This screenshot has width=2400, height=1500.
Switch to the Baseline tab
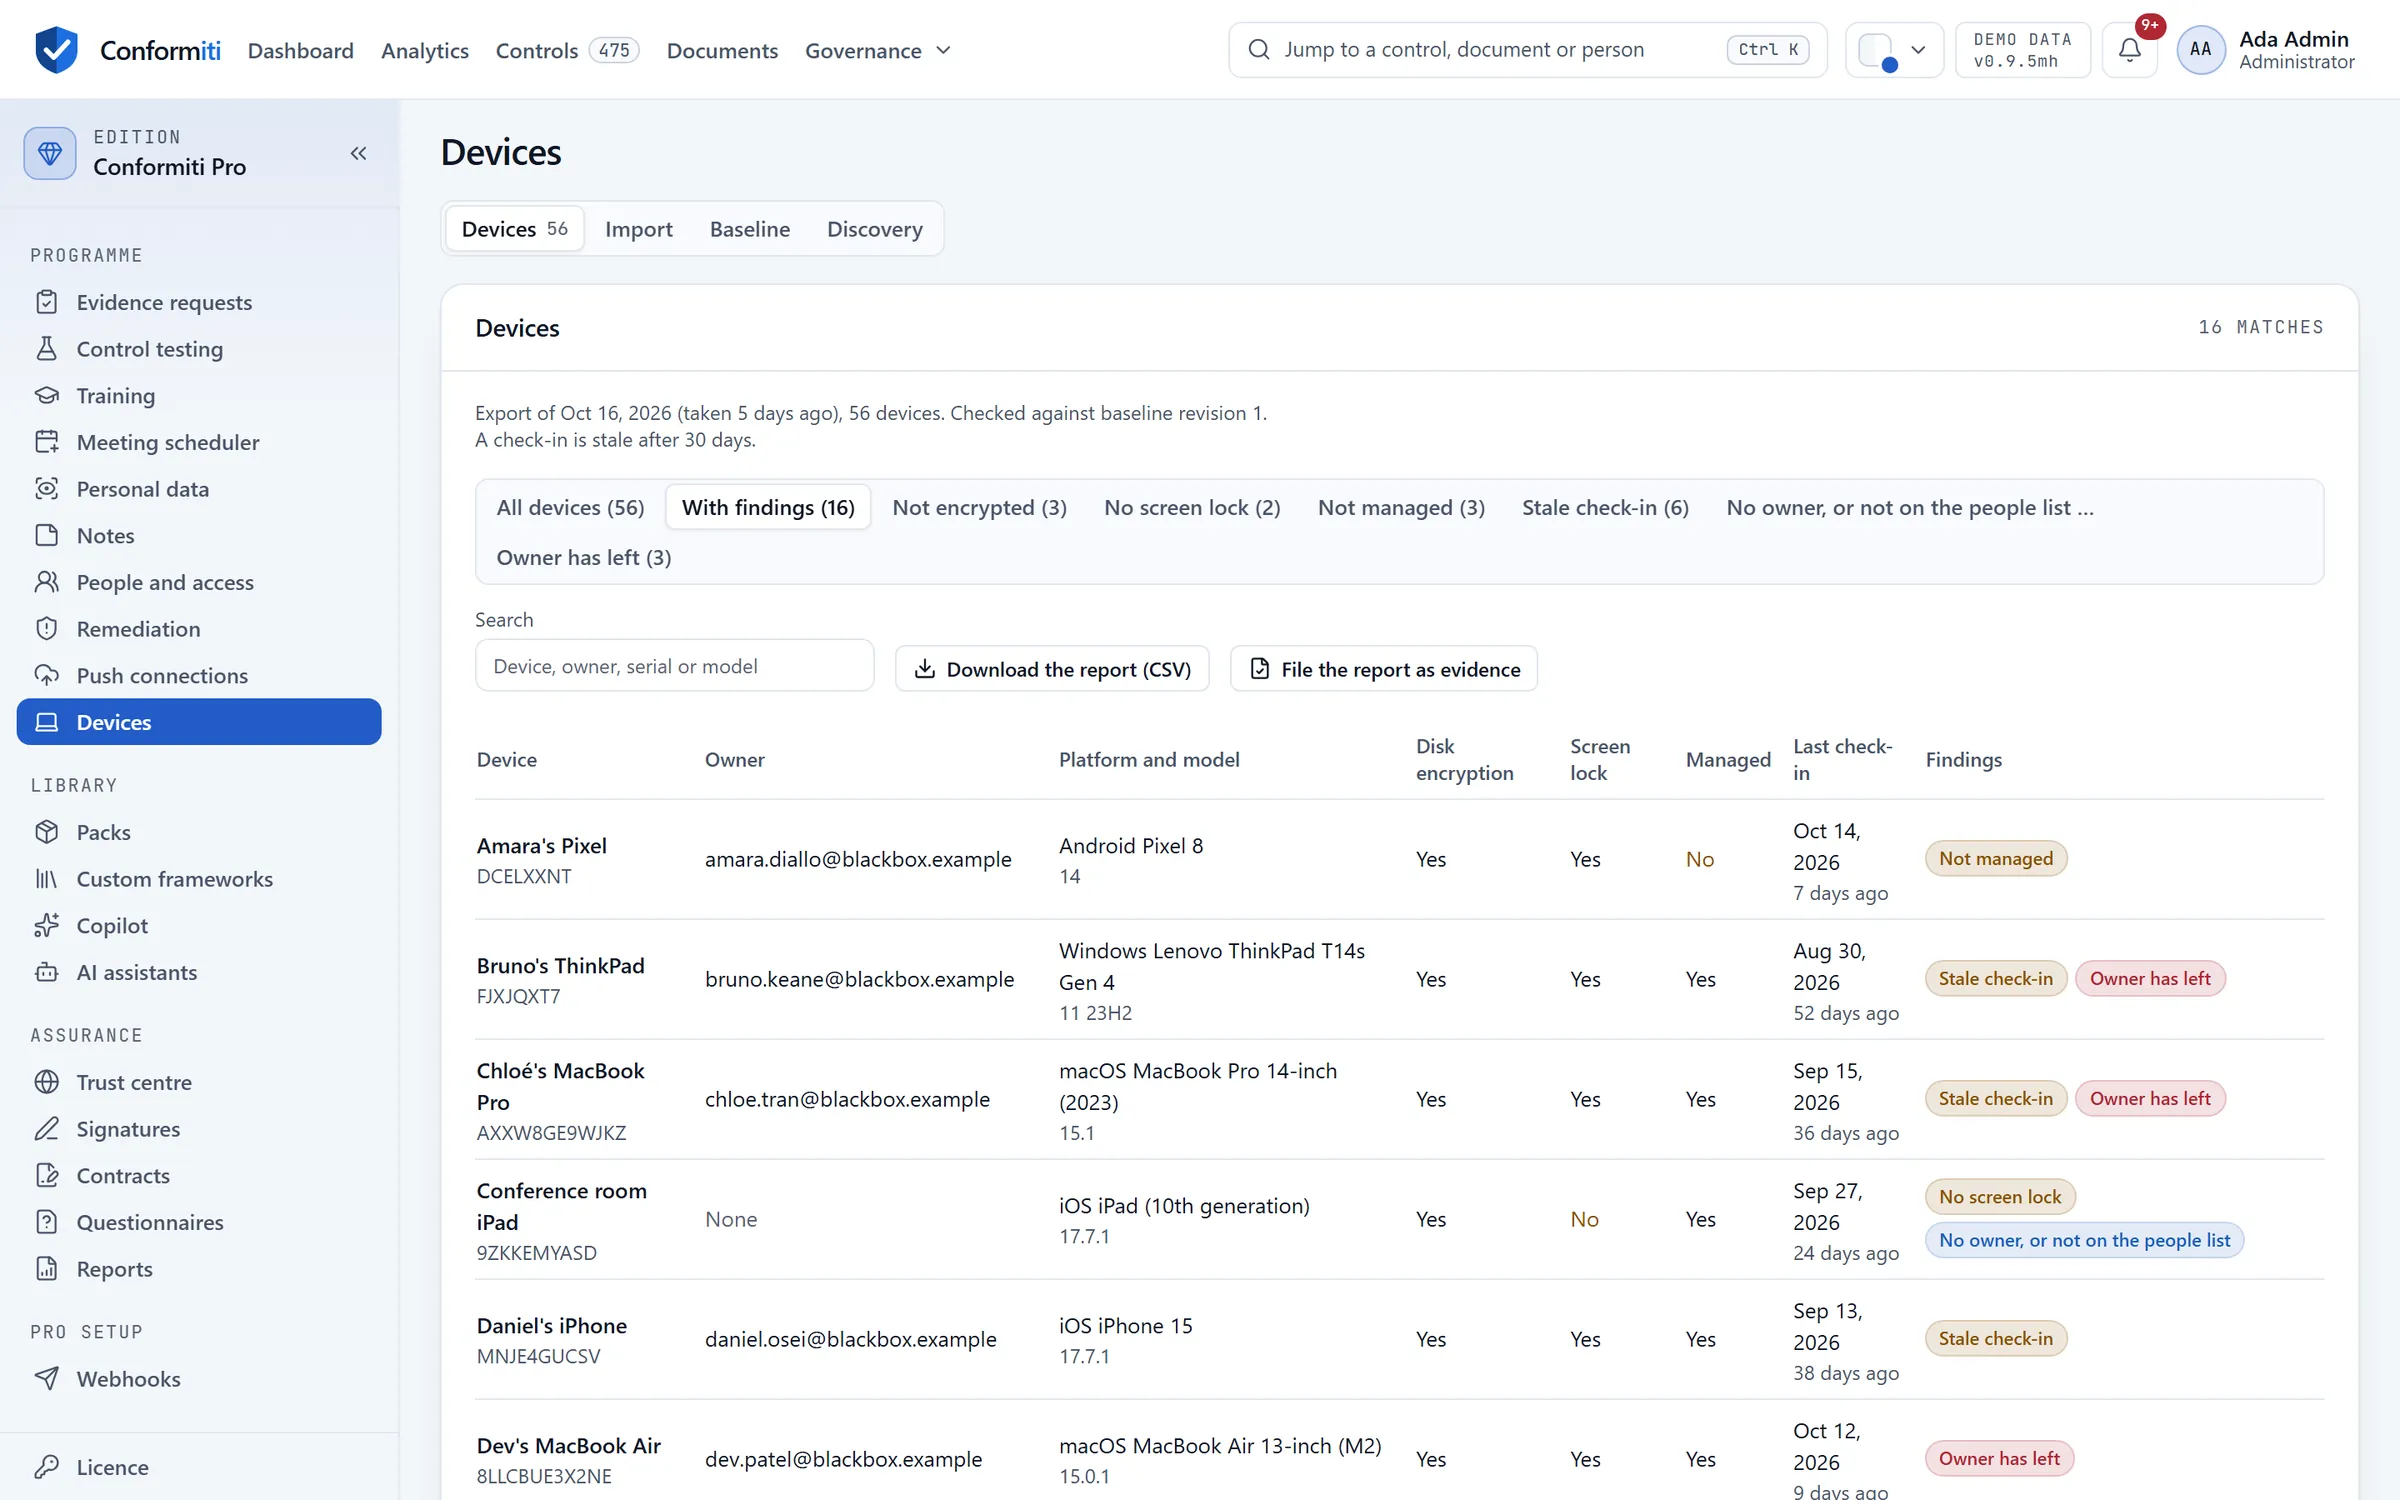point(749,229)
